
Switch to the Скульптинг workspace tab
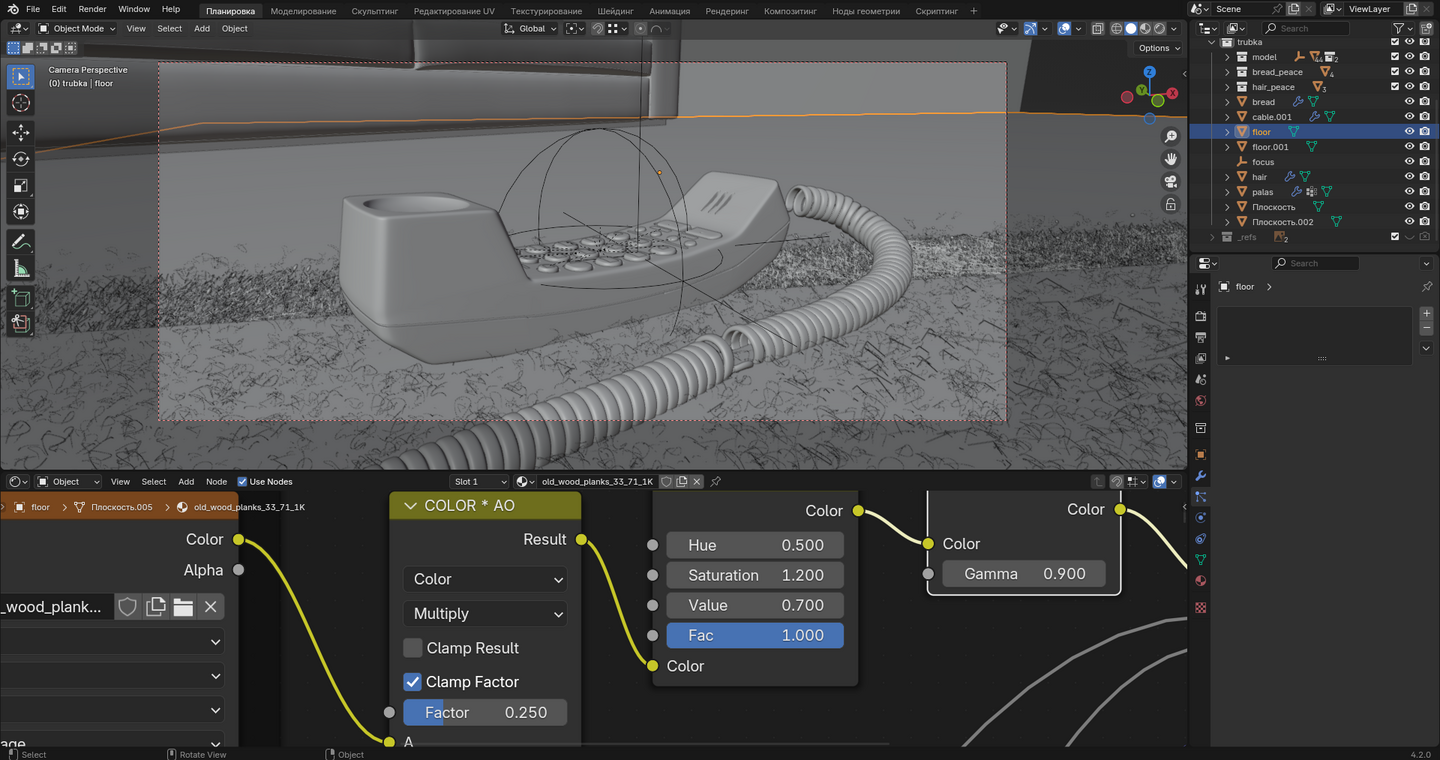[375, 11]
